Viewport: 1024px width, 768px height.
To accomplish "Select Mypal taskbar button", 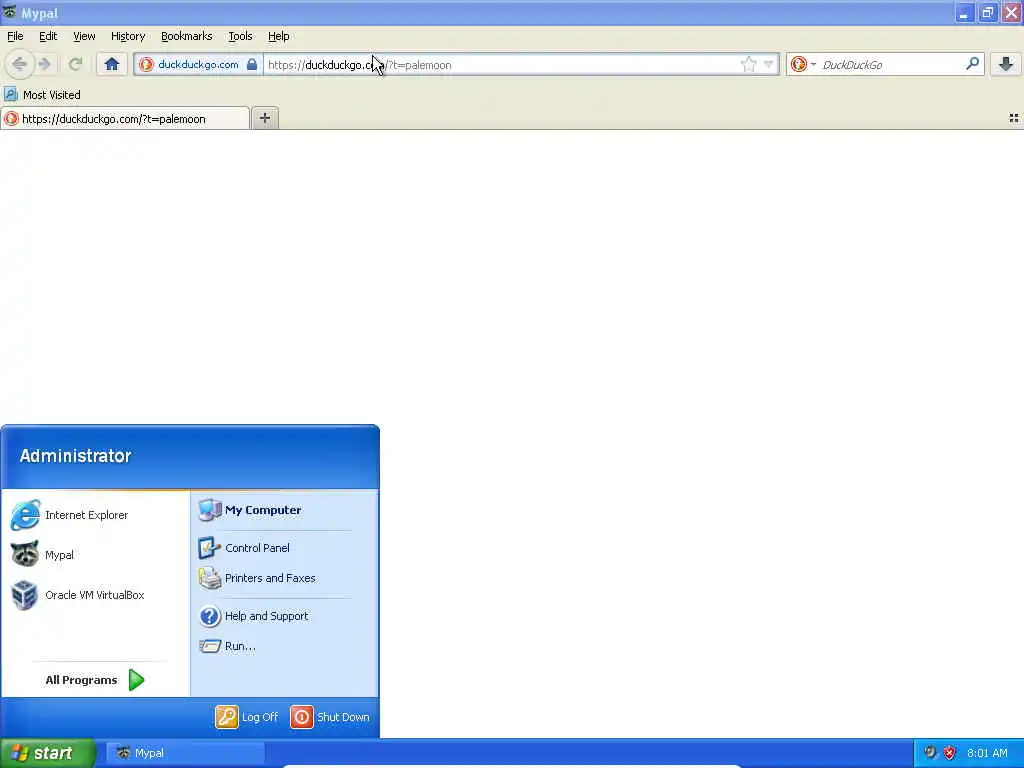I will (x=185, y=753).
